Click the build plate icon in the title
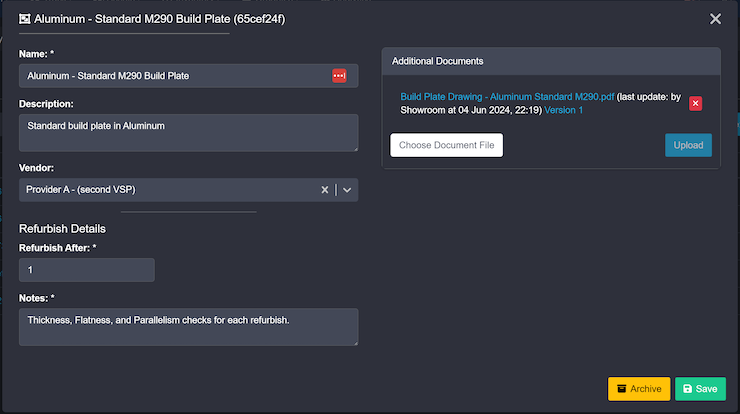The width and height of the screenshot is (740, 414). point(24,19)
